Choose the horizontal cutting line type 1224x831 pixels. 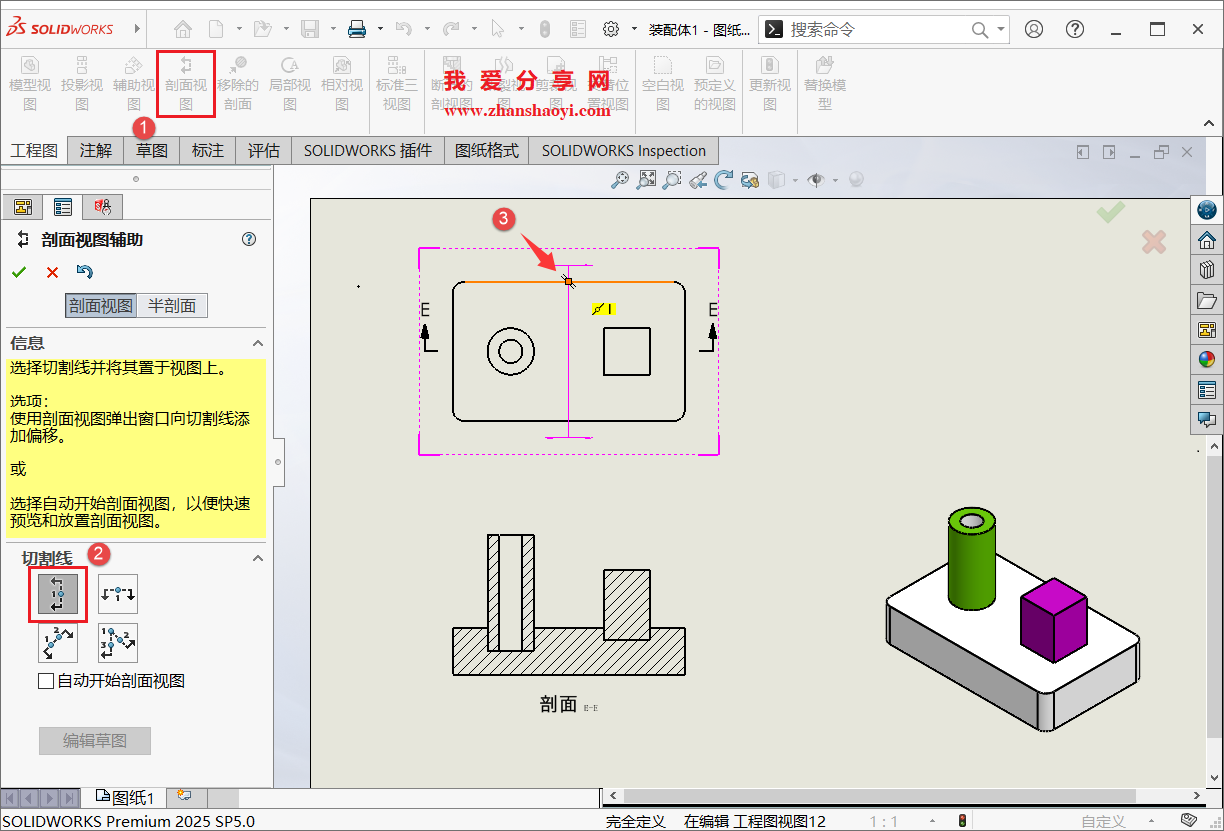118,594
